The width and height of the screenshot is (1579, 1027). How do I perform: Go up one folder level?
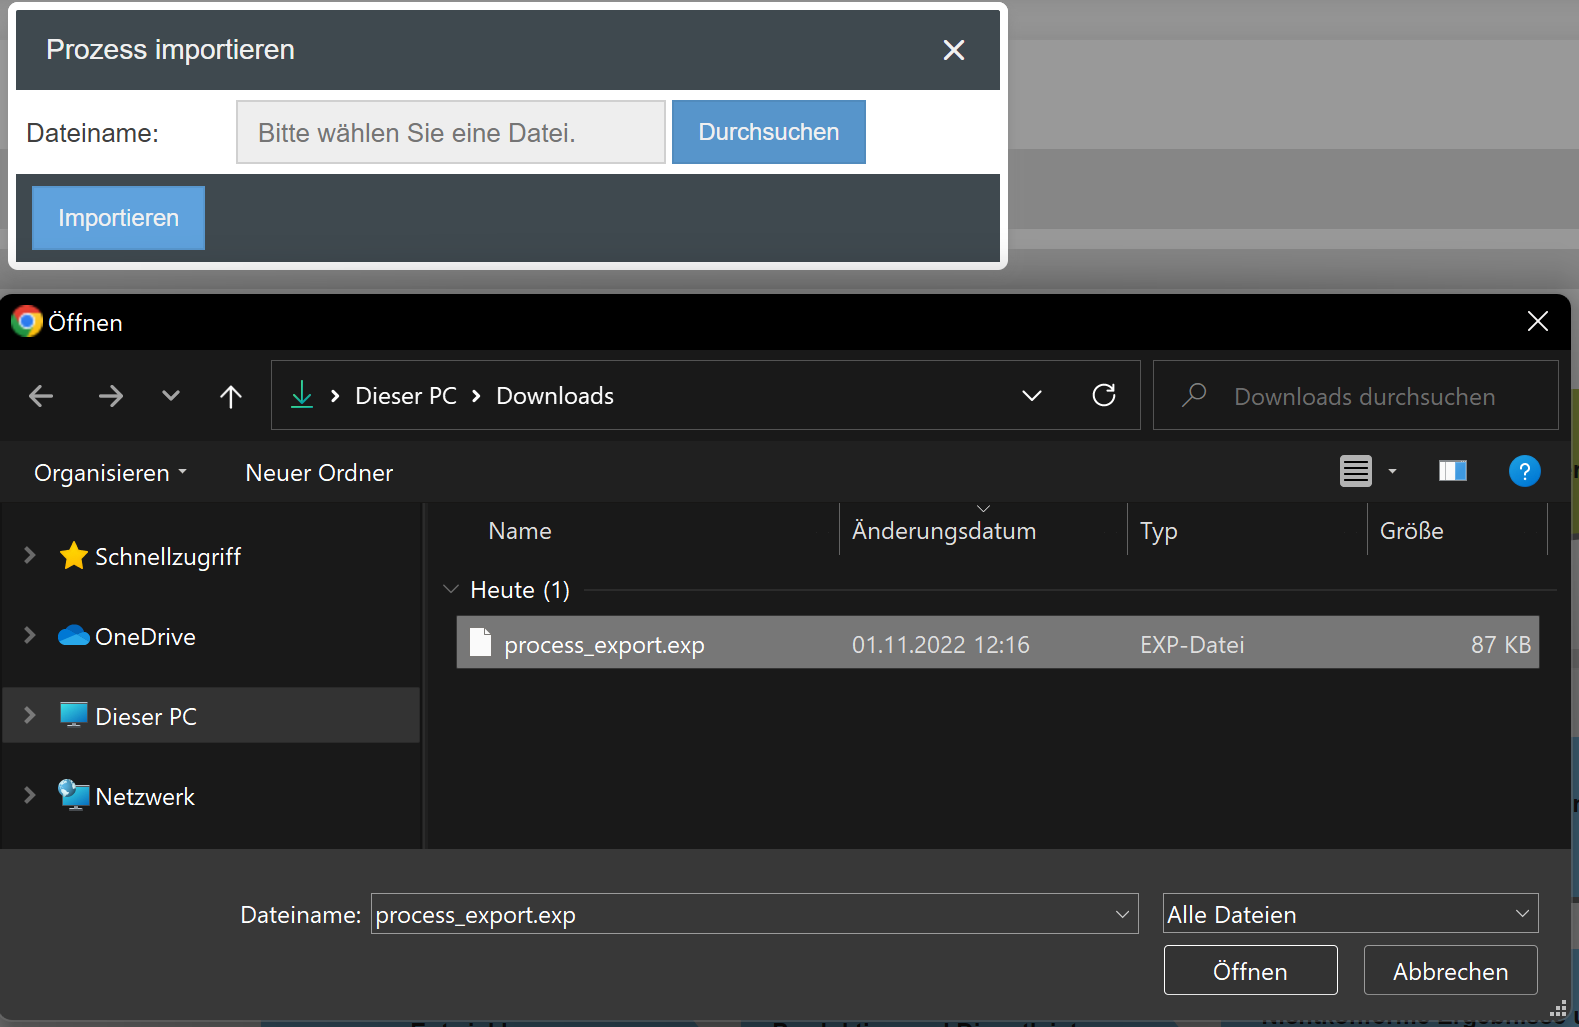(231, 396)
